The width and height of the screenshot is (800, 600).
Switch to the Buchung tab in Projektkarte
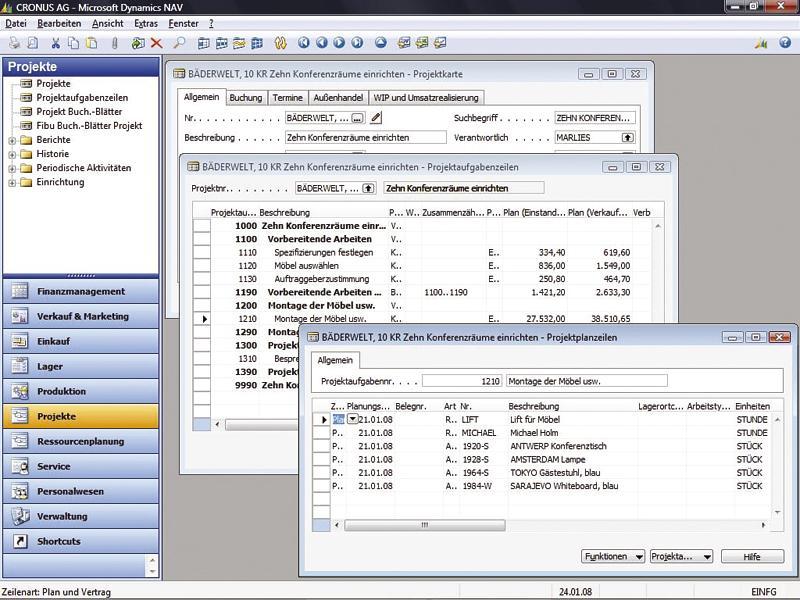[245, 97]
